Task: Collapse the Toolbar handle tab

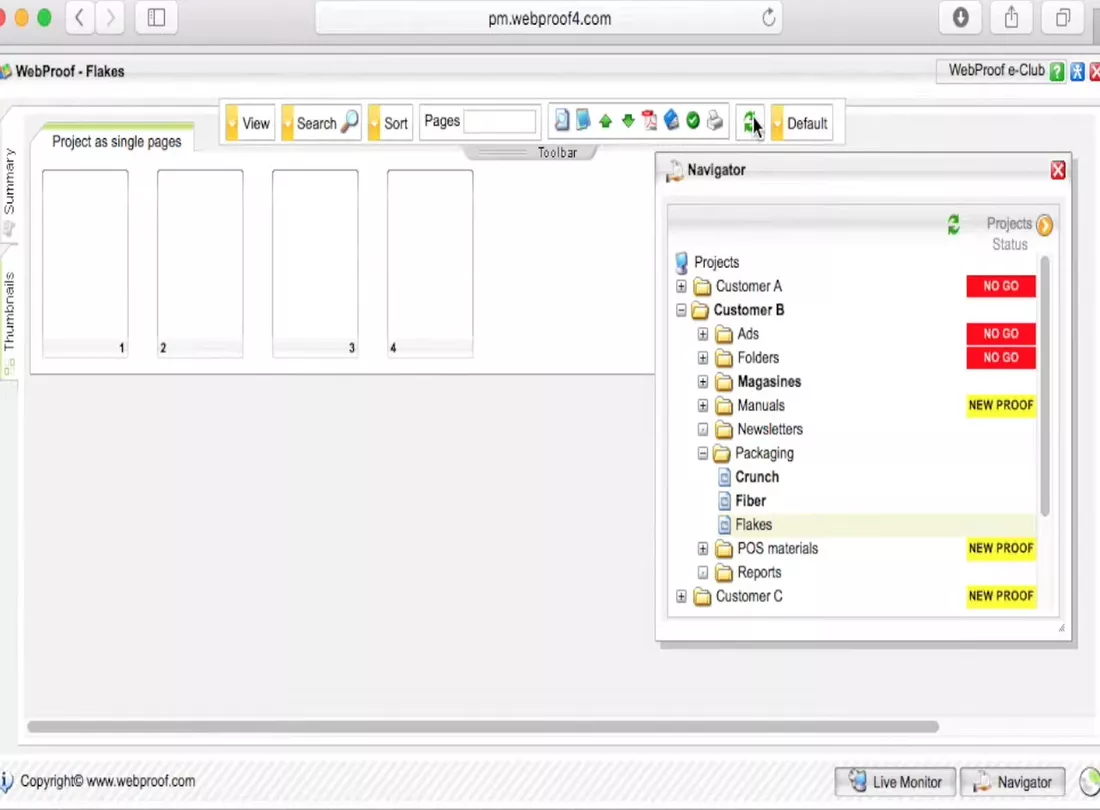Action: tap(530, 152)
